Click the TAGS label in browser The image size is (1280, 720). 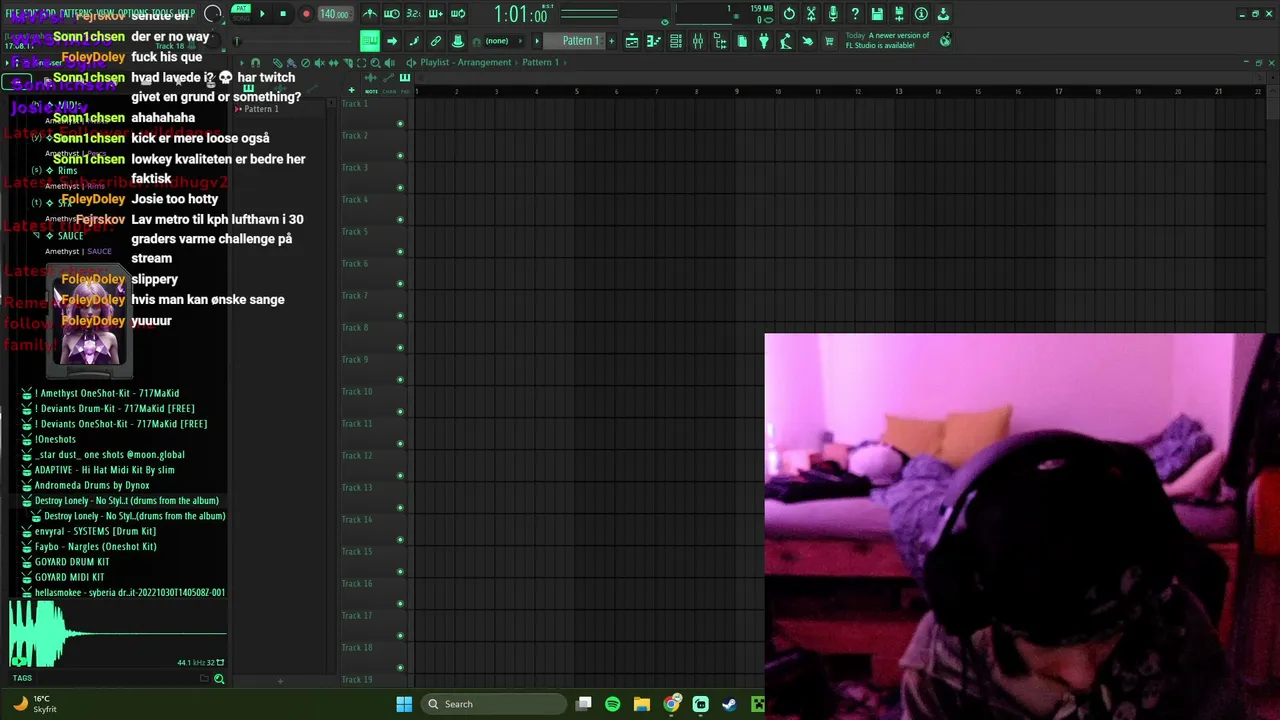tap(22, 678)
